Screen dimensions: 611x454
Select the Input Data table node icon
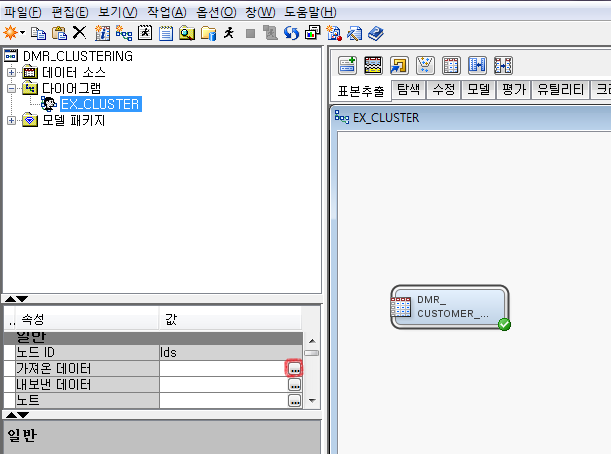tap(451, 65)
